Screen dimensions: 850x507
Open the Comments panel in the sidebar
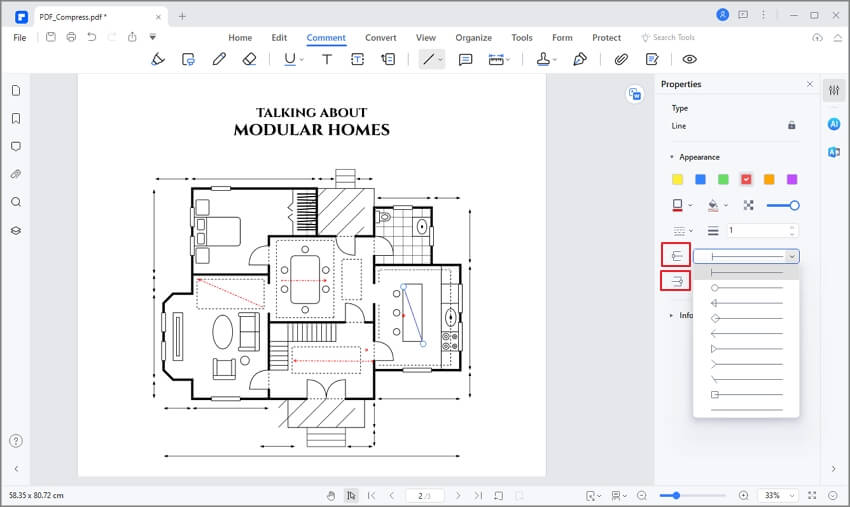tap(16, 146)
